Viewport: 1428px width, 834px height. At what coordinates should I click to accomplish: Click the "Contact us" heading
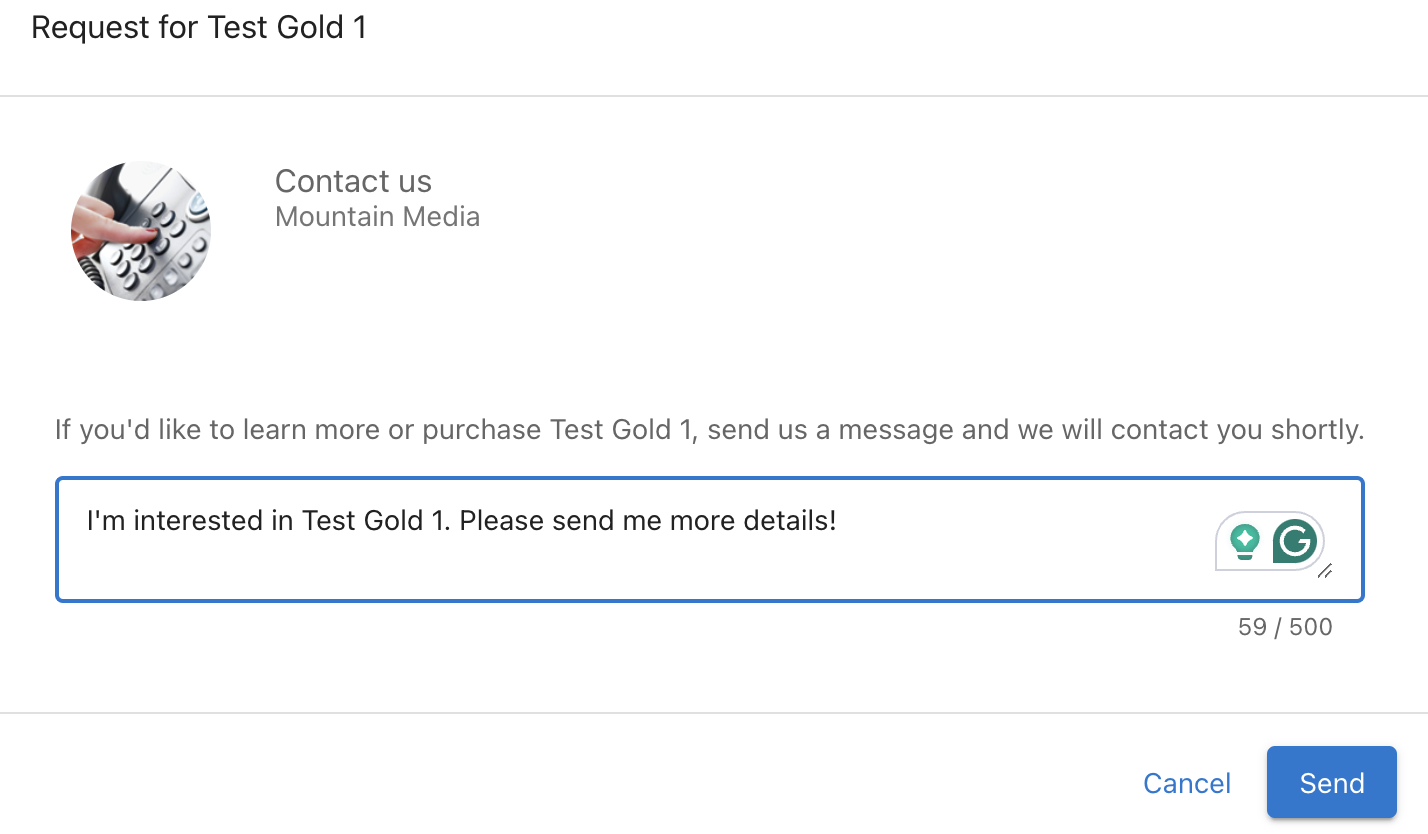click(353, 181)
